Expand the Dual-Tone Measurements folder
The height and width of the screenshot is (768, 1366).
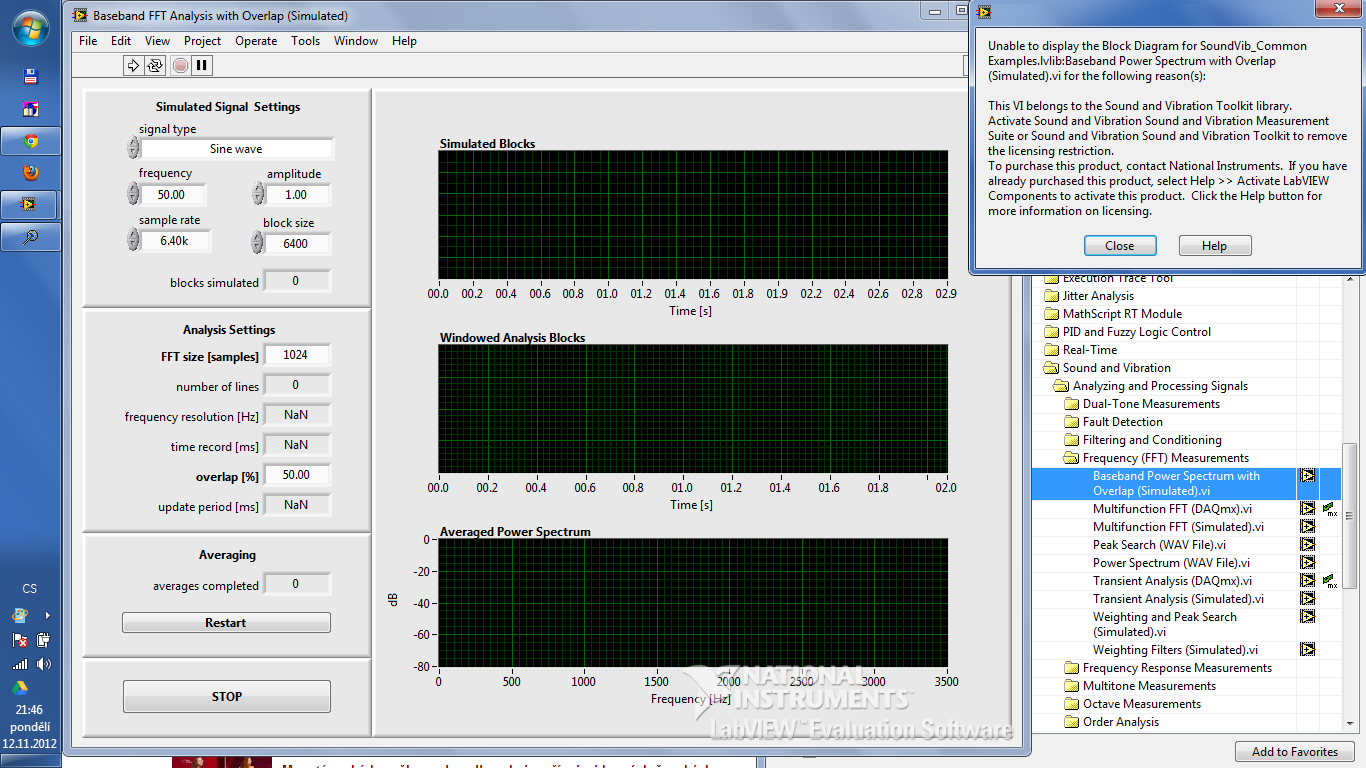point(1071,404)
